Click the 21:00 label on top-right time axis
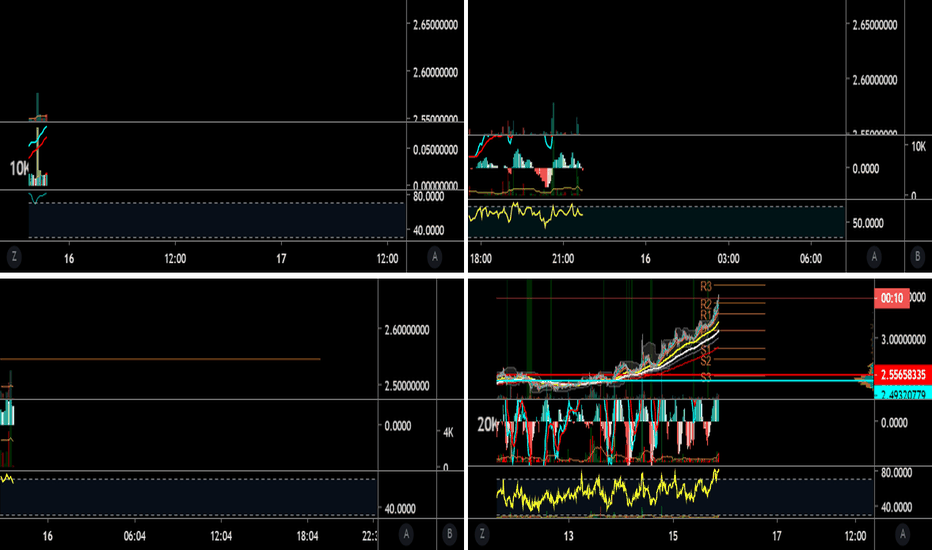Screen dimensions: 932x550 (563, 259)
